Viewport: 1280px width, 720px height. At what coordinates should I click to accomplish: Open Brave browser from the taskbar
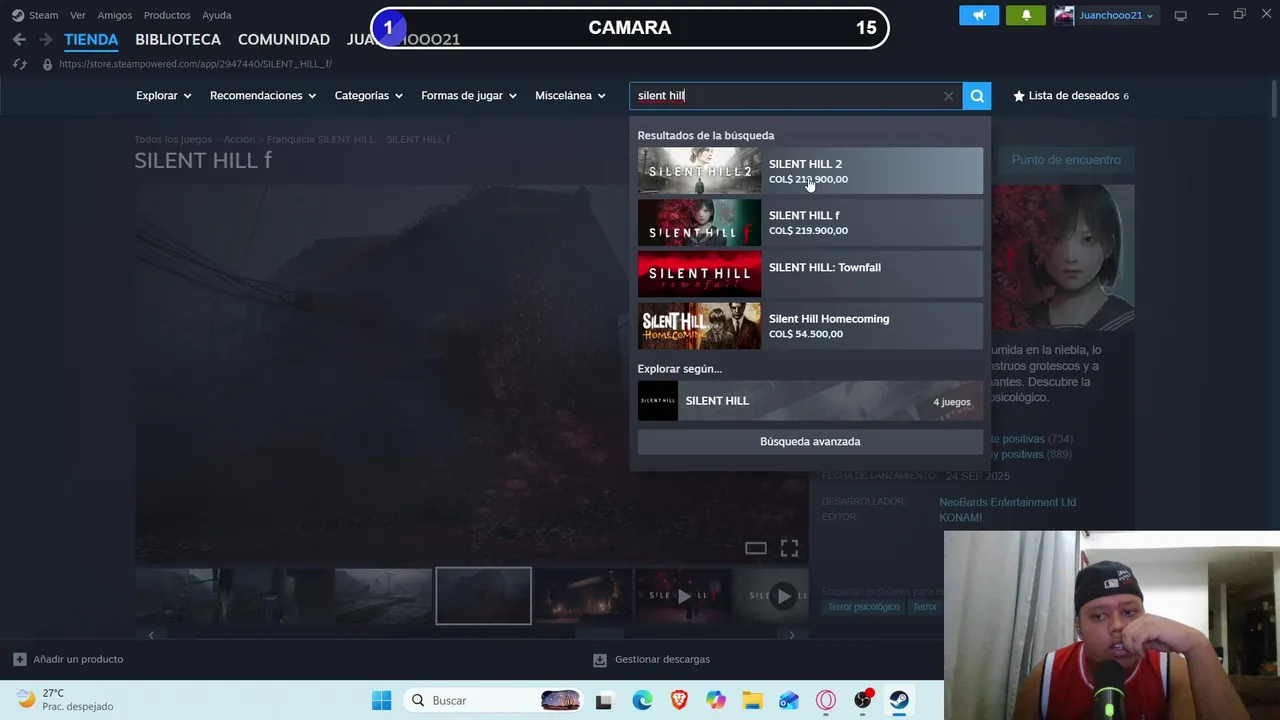point(679,700)
